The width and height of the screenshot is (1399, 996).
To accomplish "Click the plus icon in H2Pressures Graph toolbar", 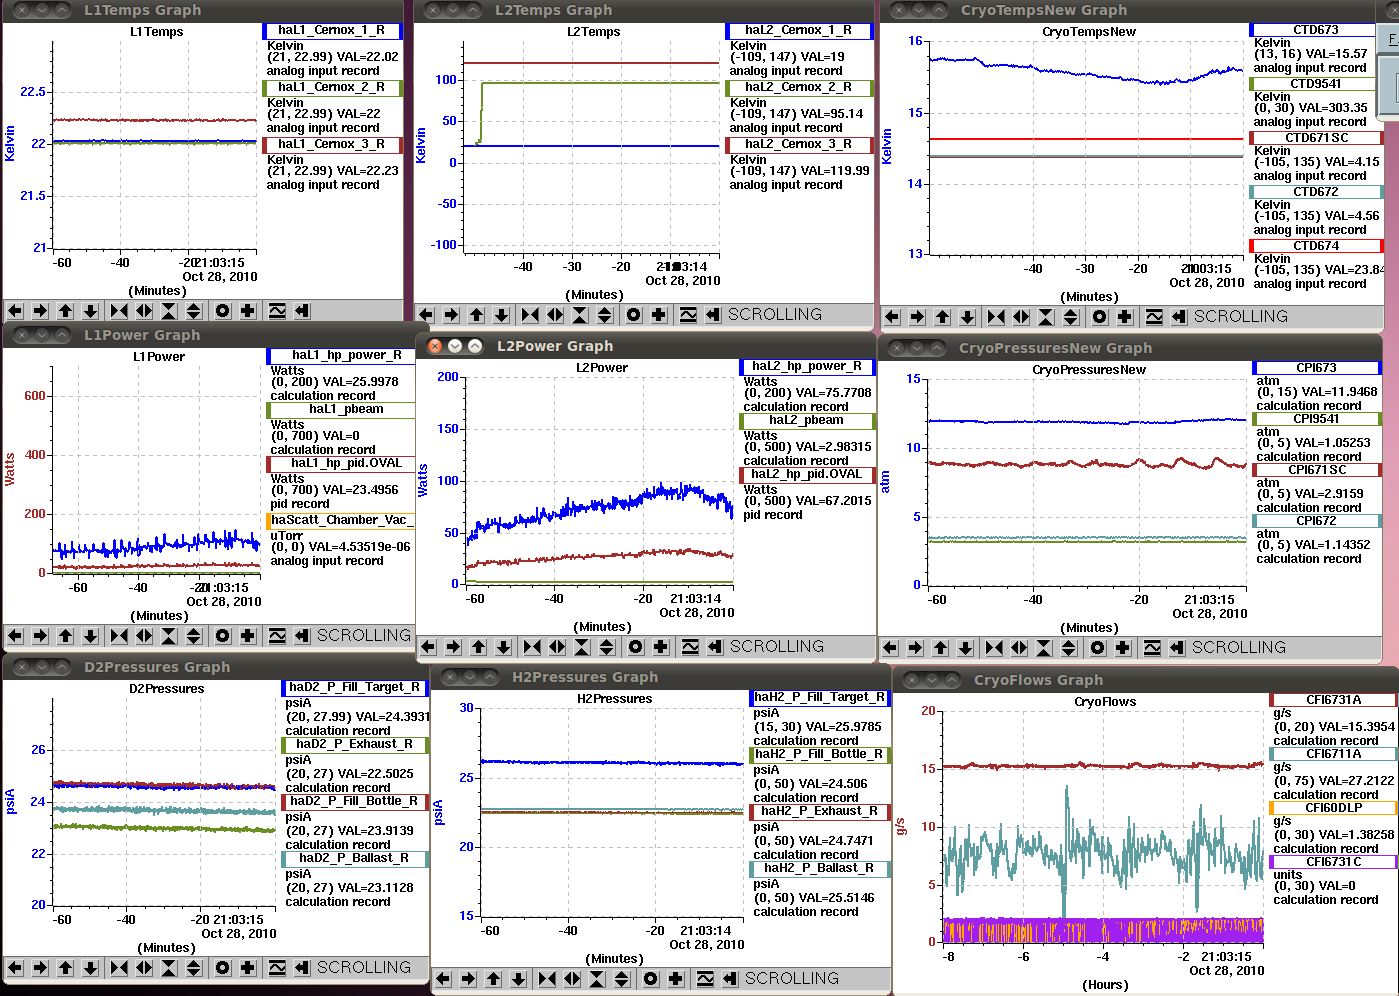I will click(x=676, y=979).
